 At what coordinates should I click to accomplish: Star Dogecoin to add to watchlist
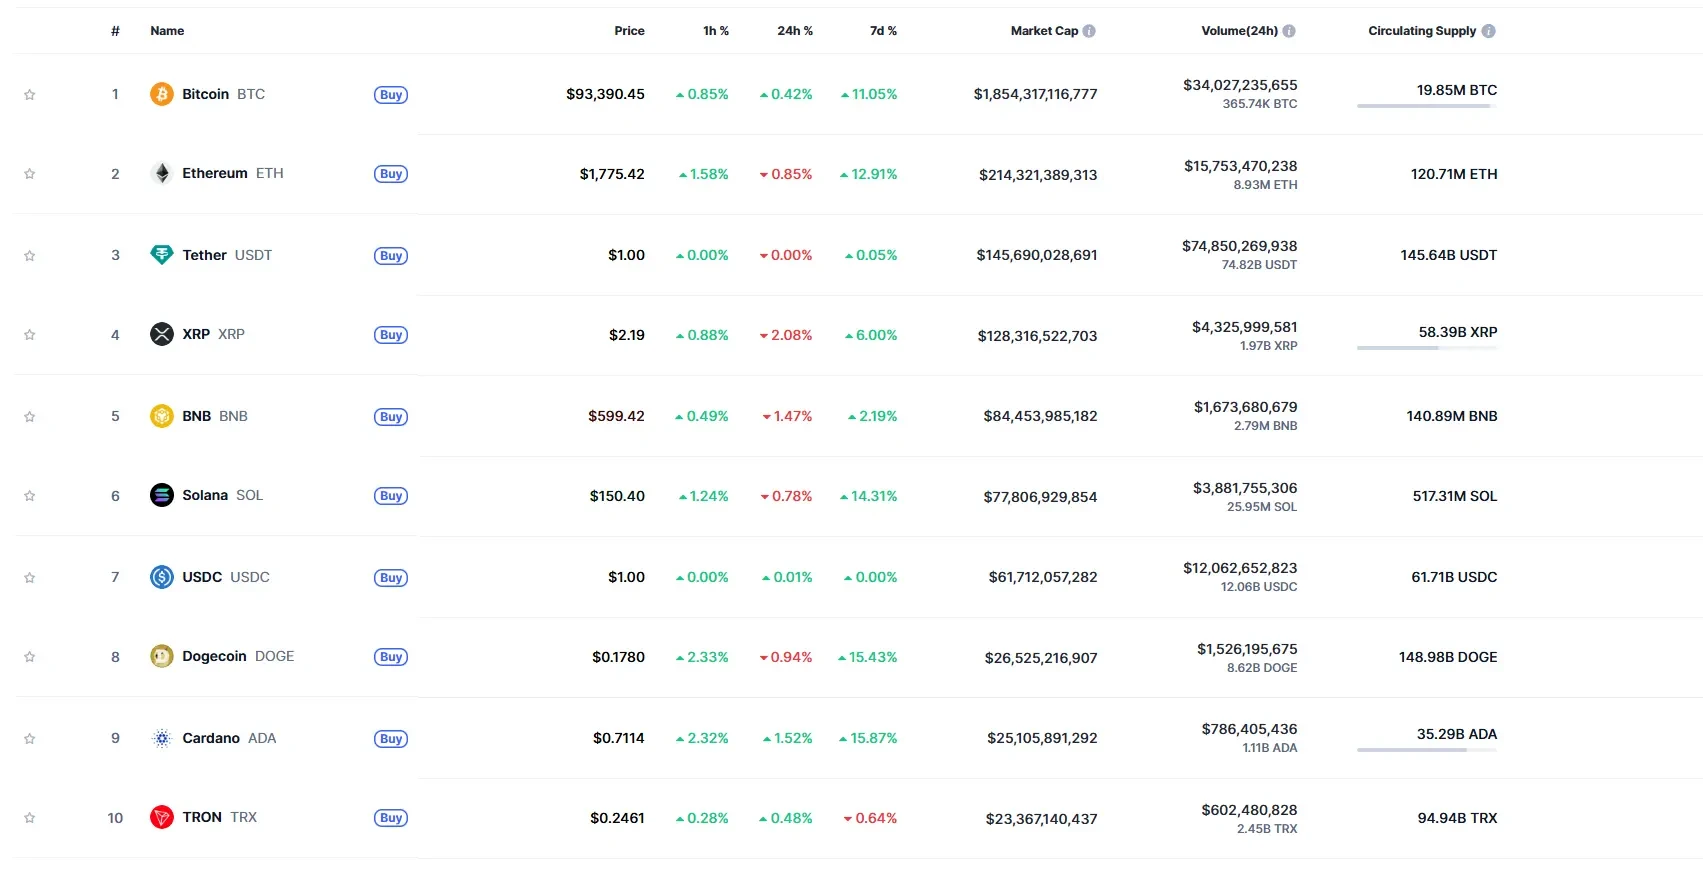(x=30, y=657)
